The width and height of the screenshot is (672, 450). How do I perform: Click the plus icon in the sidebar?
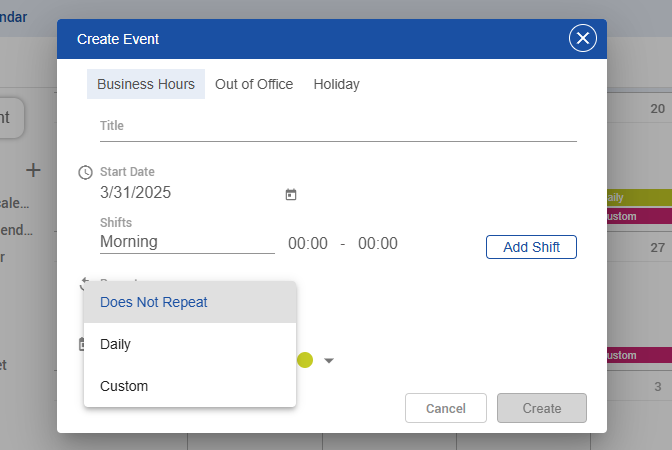click(33, 170)
